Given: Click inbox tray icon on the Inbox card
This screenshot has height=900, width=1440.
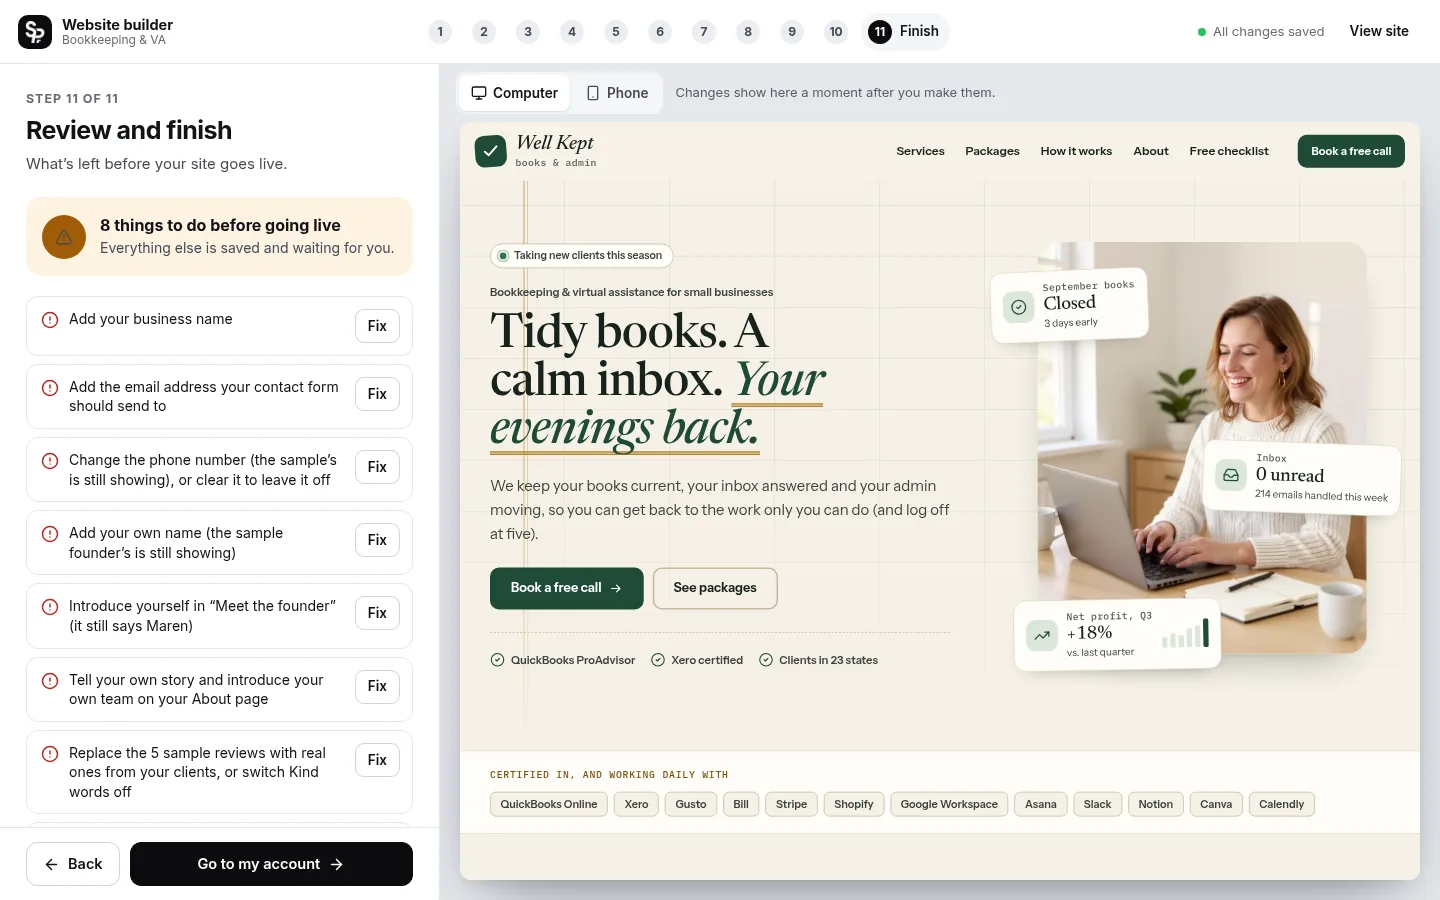Looking at the screenshot, I should pyautogui.click(x=1231, y=475).
